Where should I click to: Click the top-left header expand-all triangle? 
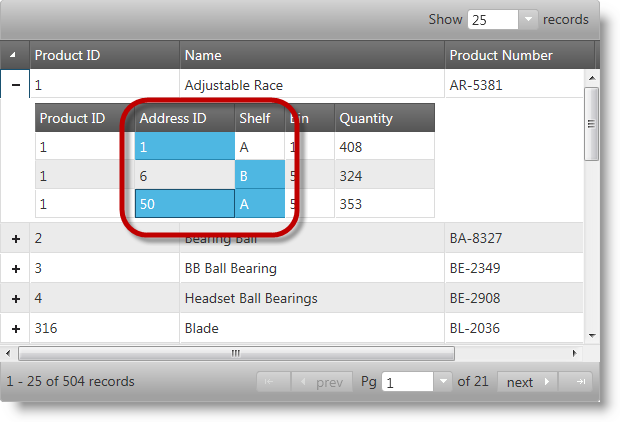[x=15, y=55]
